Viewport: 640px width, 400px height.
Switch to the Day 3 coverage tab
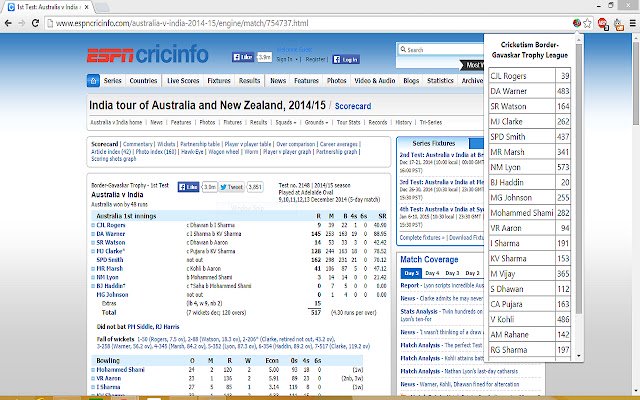pos(452,273)
